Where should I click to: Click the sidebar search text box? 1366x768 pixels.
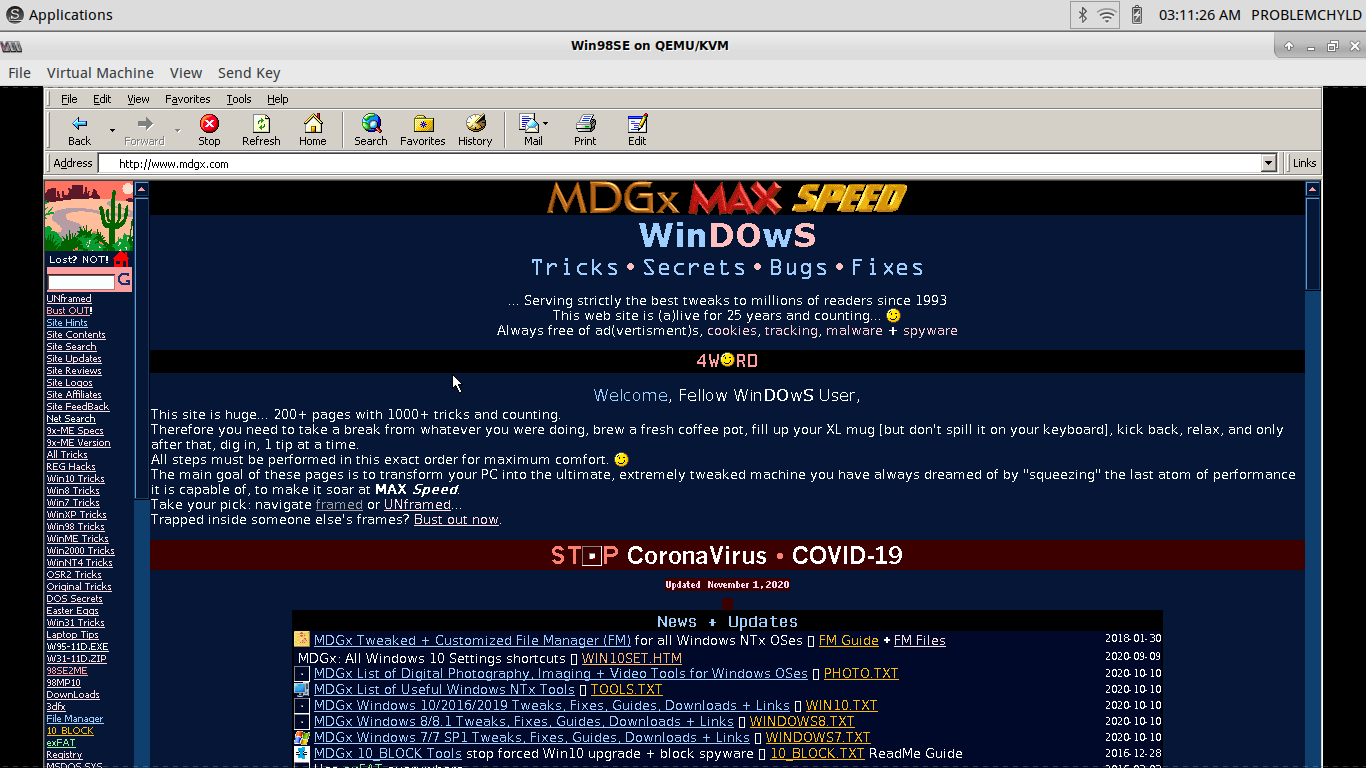pos(81,283)
